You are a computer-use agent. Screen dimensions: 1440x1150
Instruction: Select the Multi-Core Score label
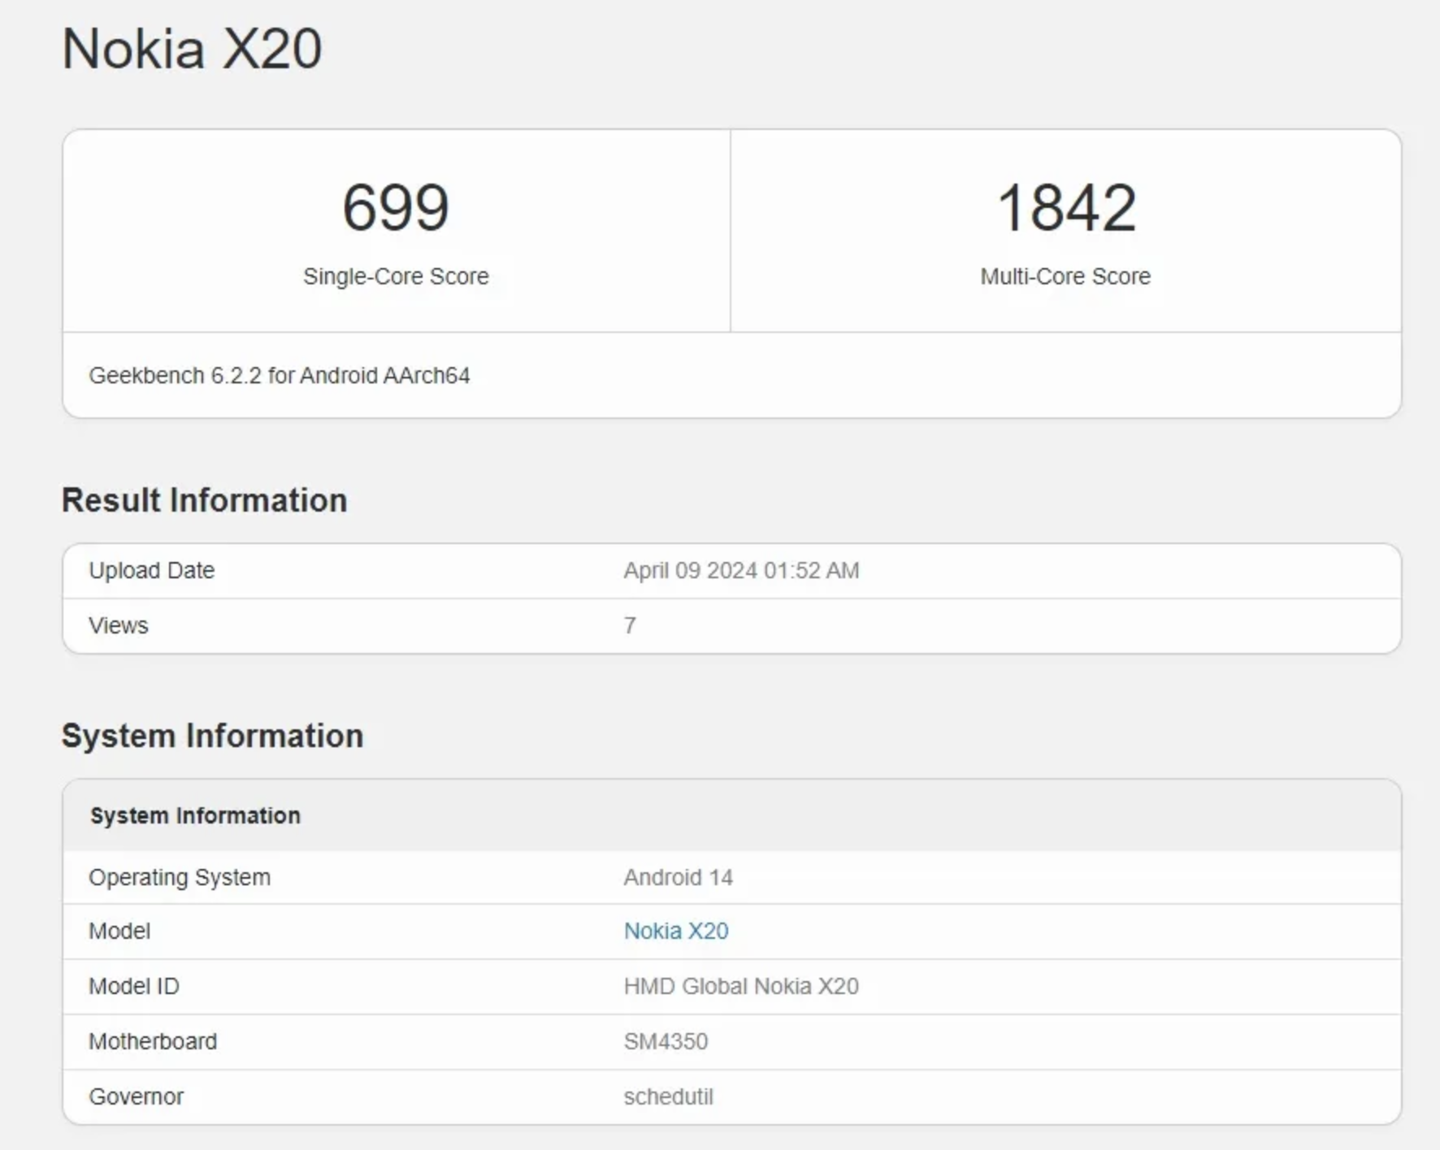coord(1065,277)
